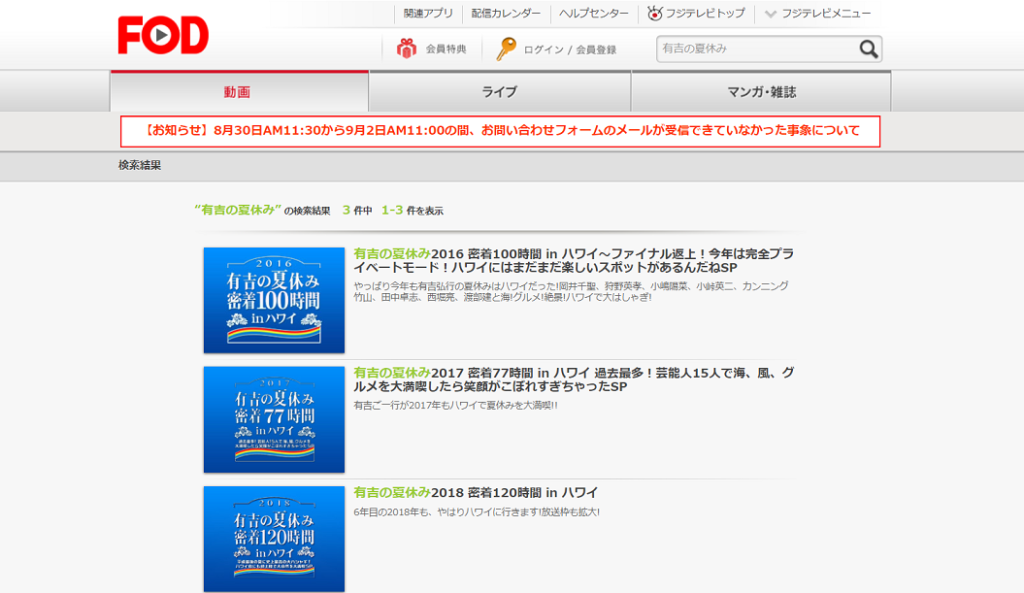Click the magnifying glass search icon
Screen dimensions: 1024x593
coord(868,49)
